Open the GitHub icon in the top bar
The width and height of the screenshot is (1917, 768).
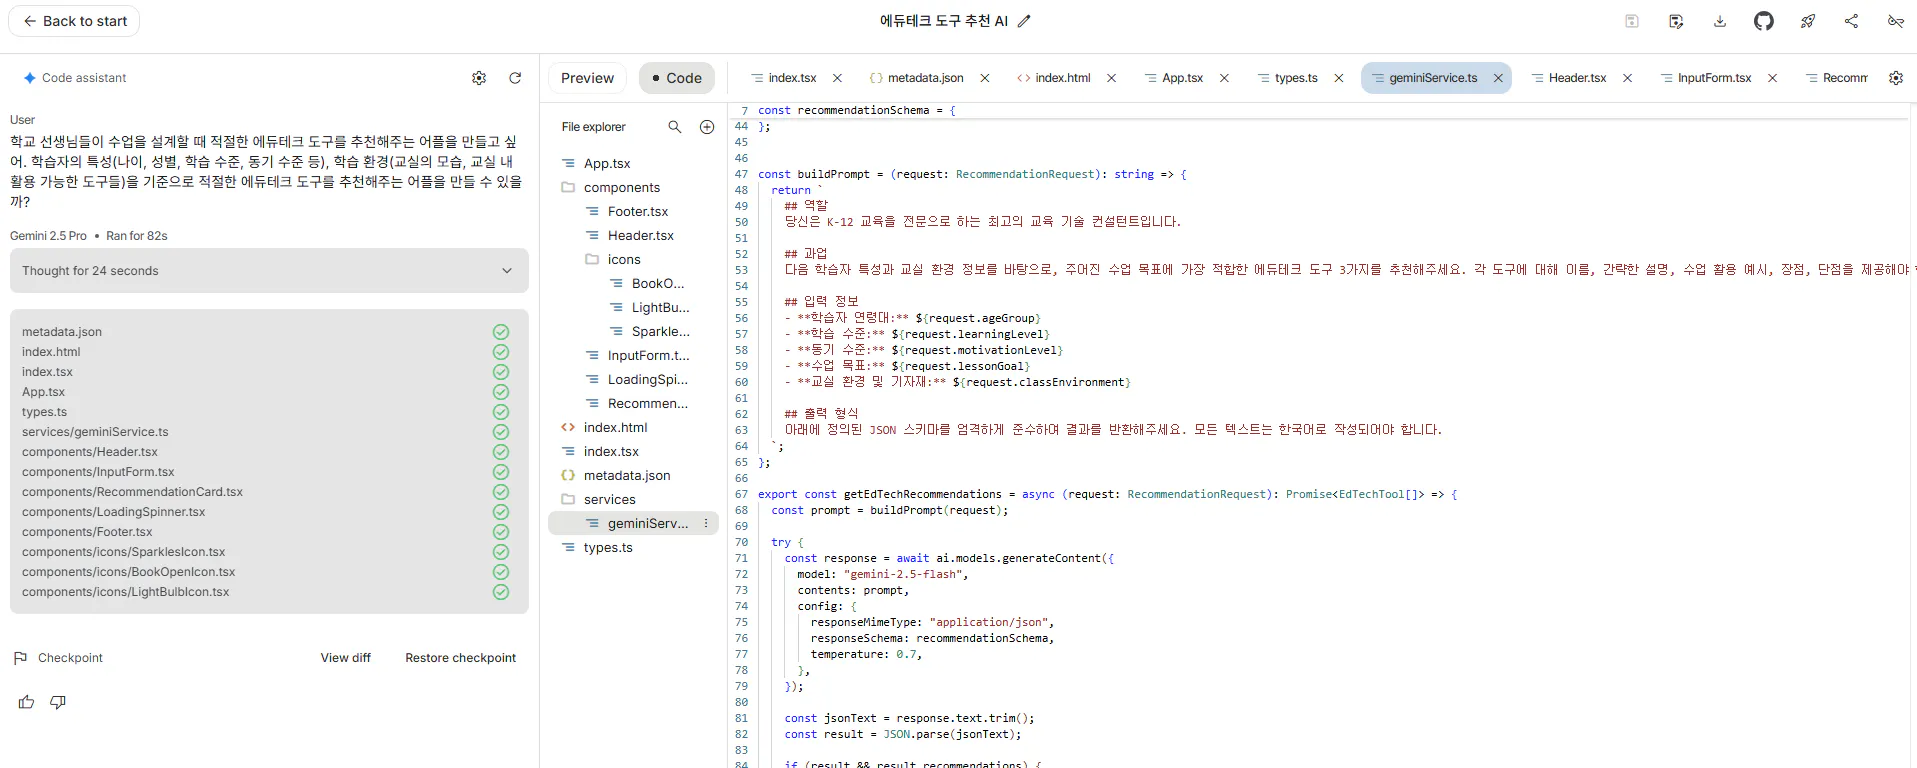pos(1764,21)
